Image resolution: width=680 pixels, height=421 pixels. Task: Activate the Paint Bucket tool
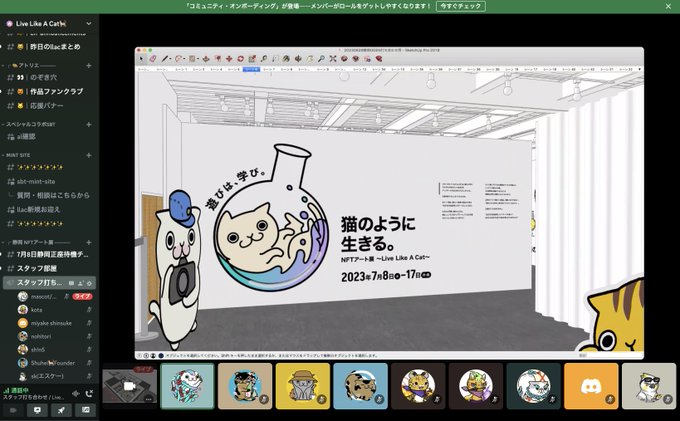286,59
